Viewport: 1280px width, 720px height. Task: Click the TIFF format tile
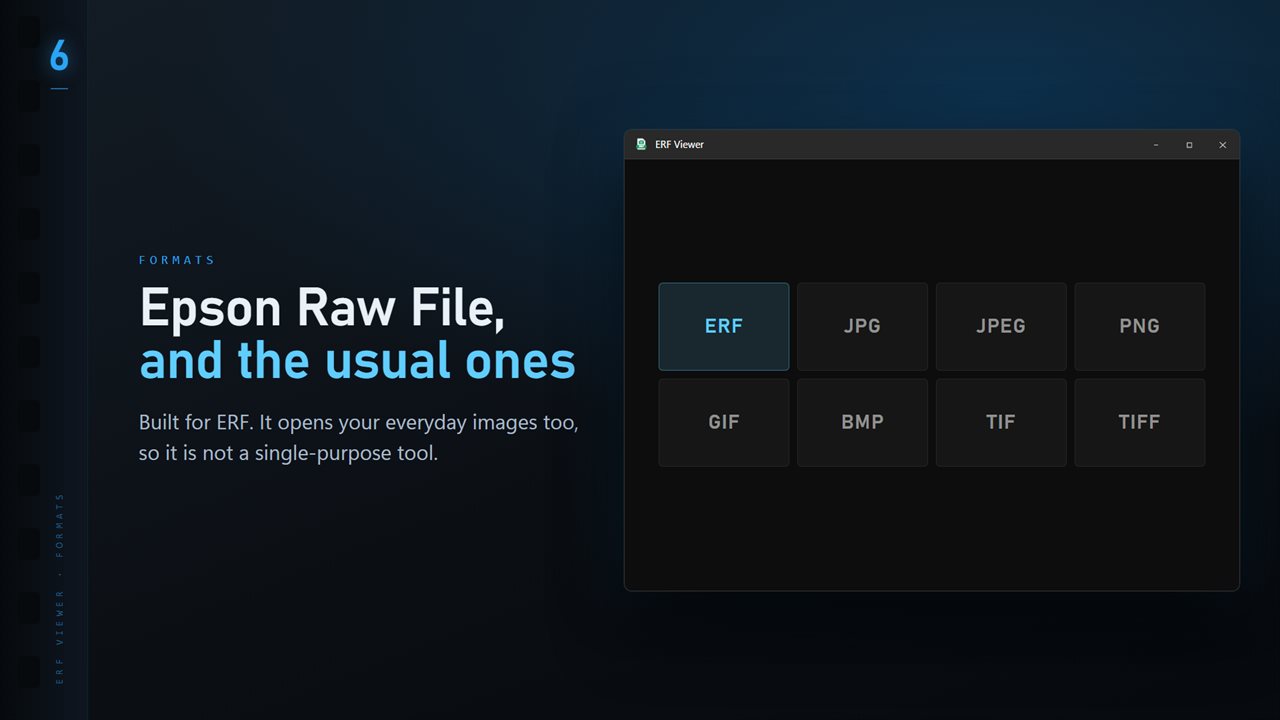click(x=1140, y=422)
